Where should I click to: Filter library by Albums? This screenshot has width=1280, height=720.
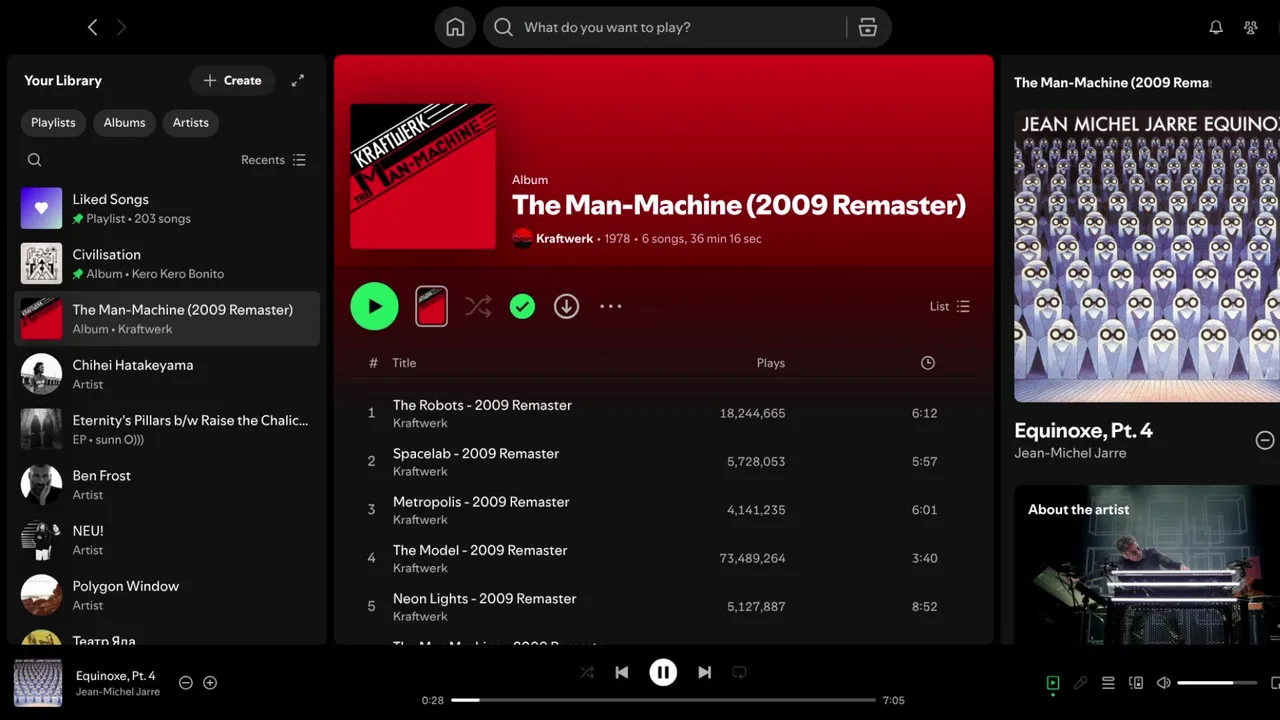click(124, 123)
